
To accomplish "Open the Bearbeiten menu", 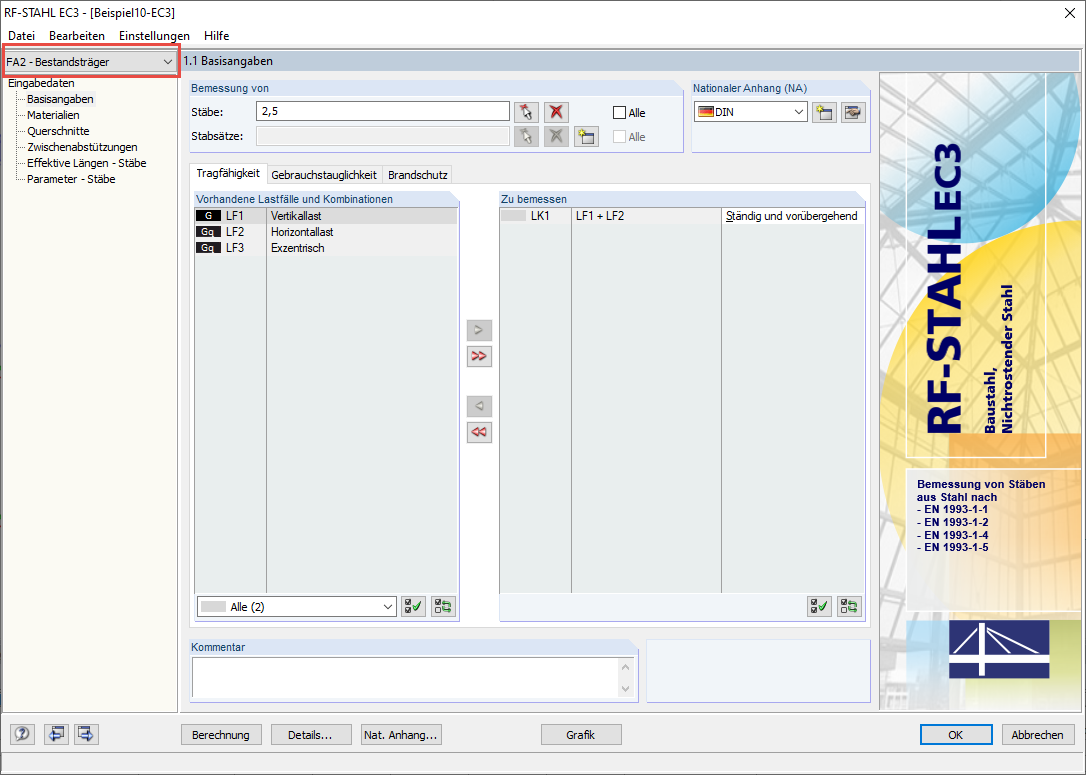I will click(77, 35).
